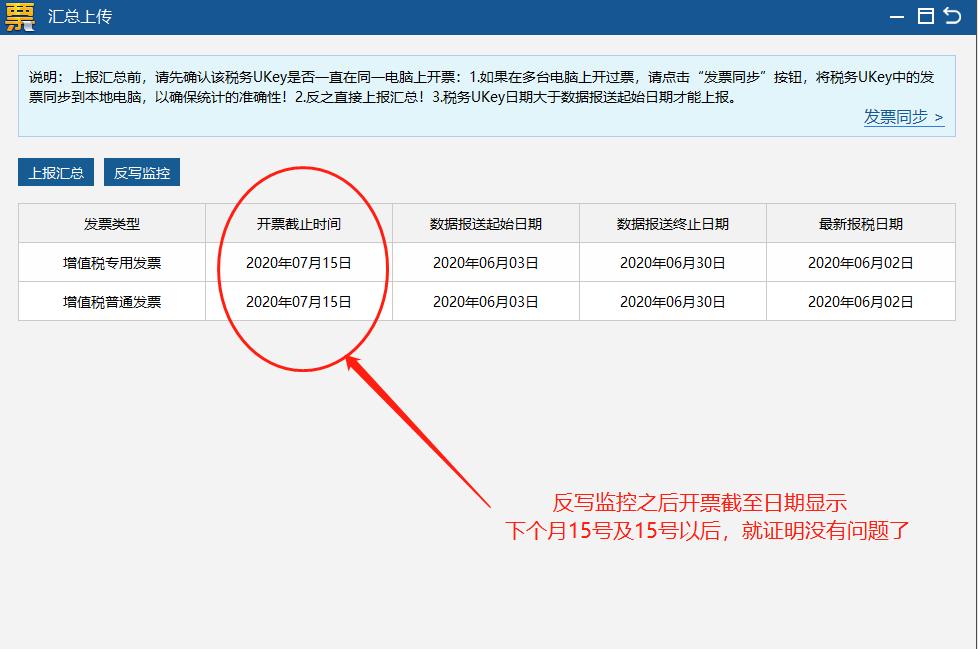
Task: Click the arrow symbol beside 发票同步
Action: [937, 118]
